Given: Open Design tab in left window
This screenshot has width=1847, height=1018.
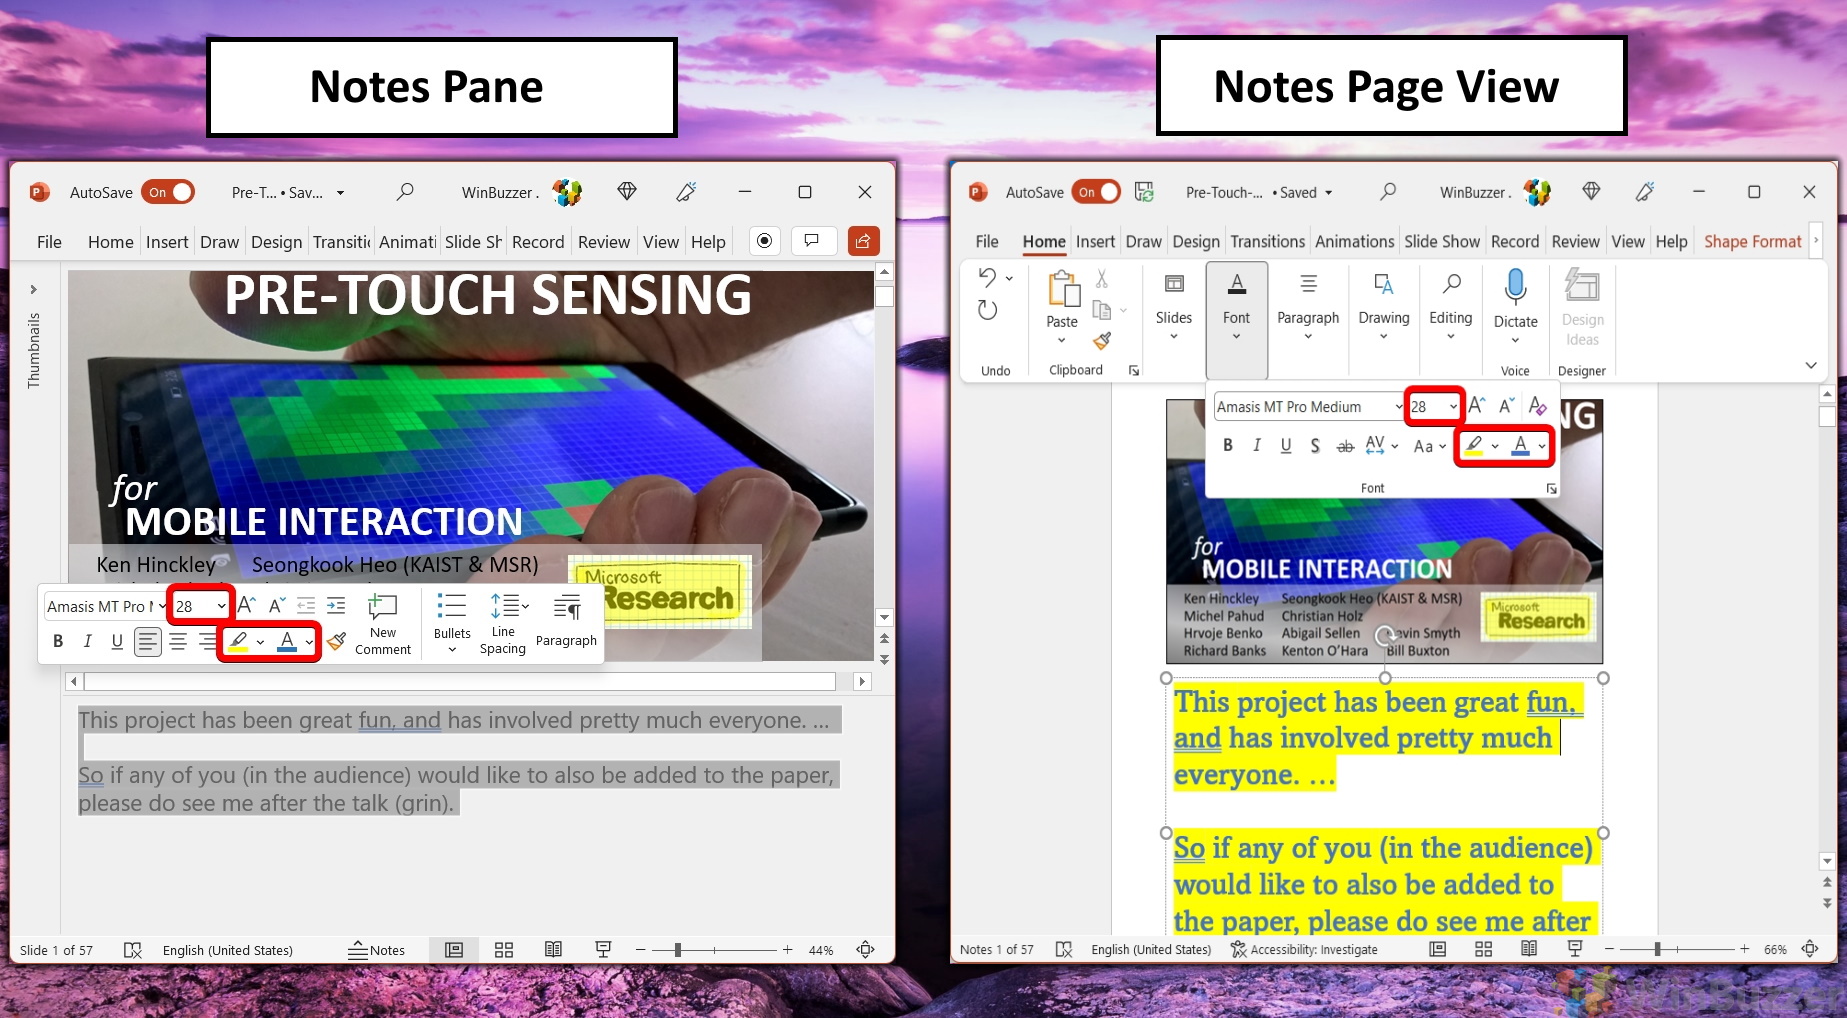Looking at the screenshot, I should tap(276, 242).
